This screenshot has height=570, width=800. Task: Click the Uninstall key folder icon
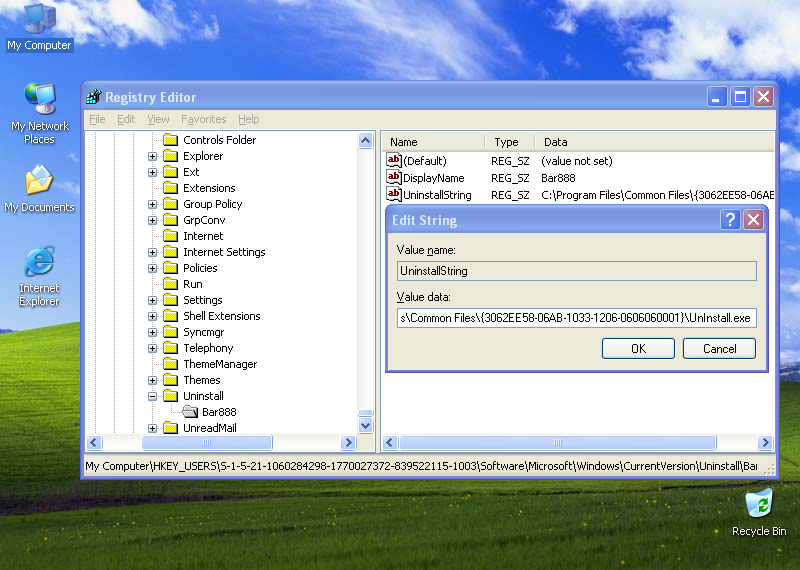pyautogui.click(x=170, y=395)
